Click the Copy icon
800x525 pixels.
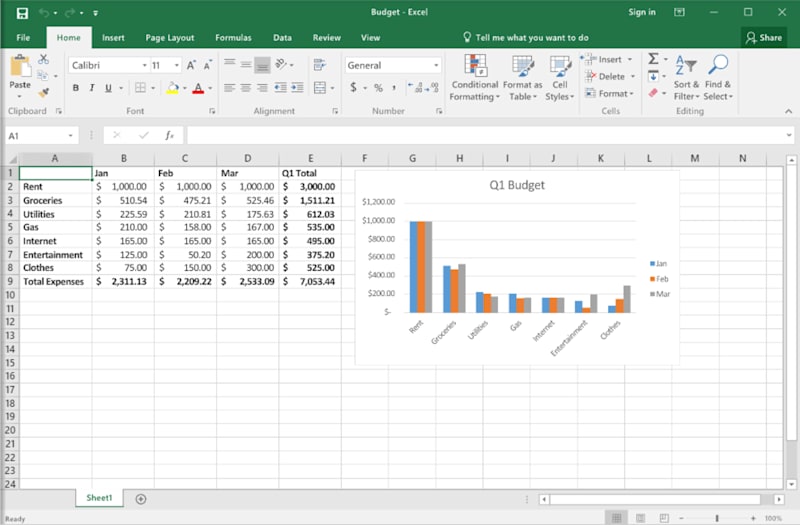pos(43,76)
